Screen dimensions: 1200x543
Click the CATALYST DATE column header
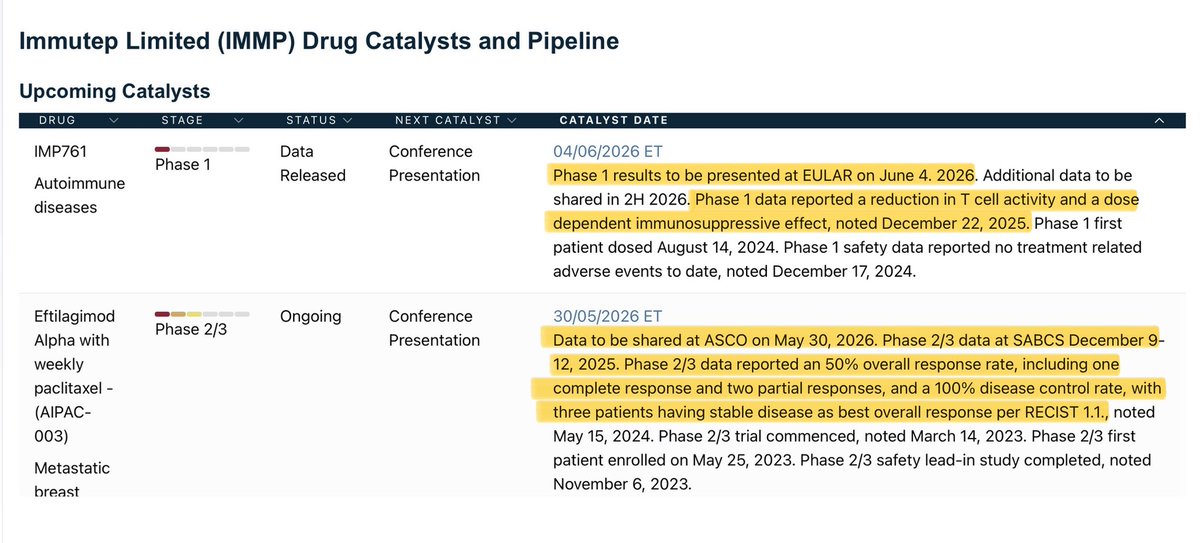point(613,120)
